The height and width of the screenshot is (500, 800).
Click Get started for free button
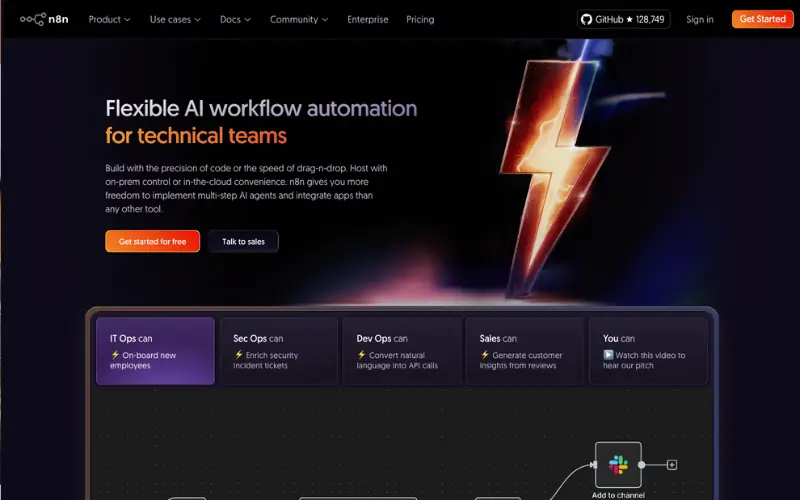153,241
